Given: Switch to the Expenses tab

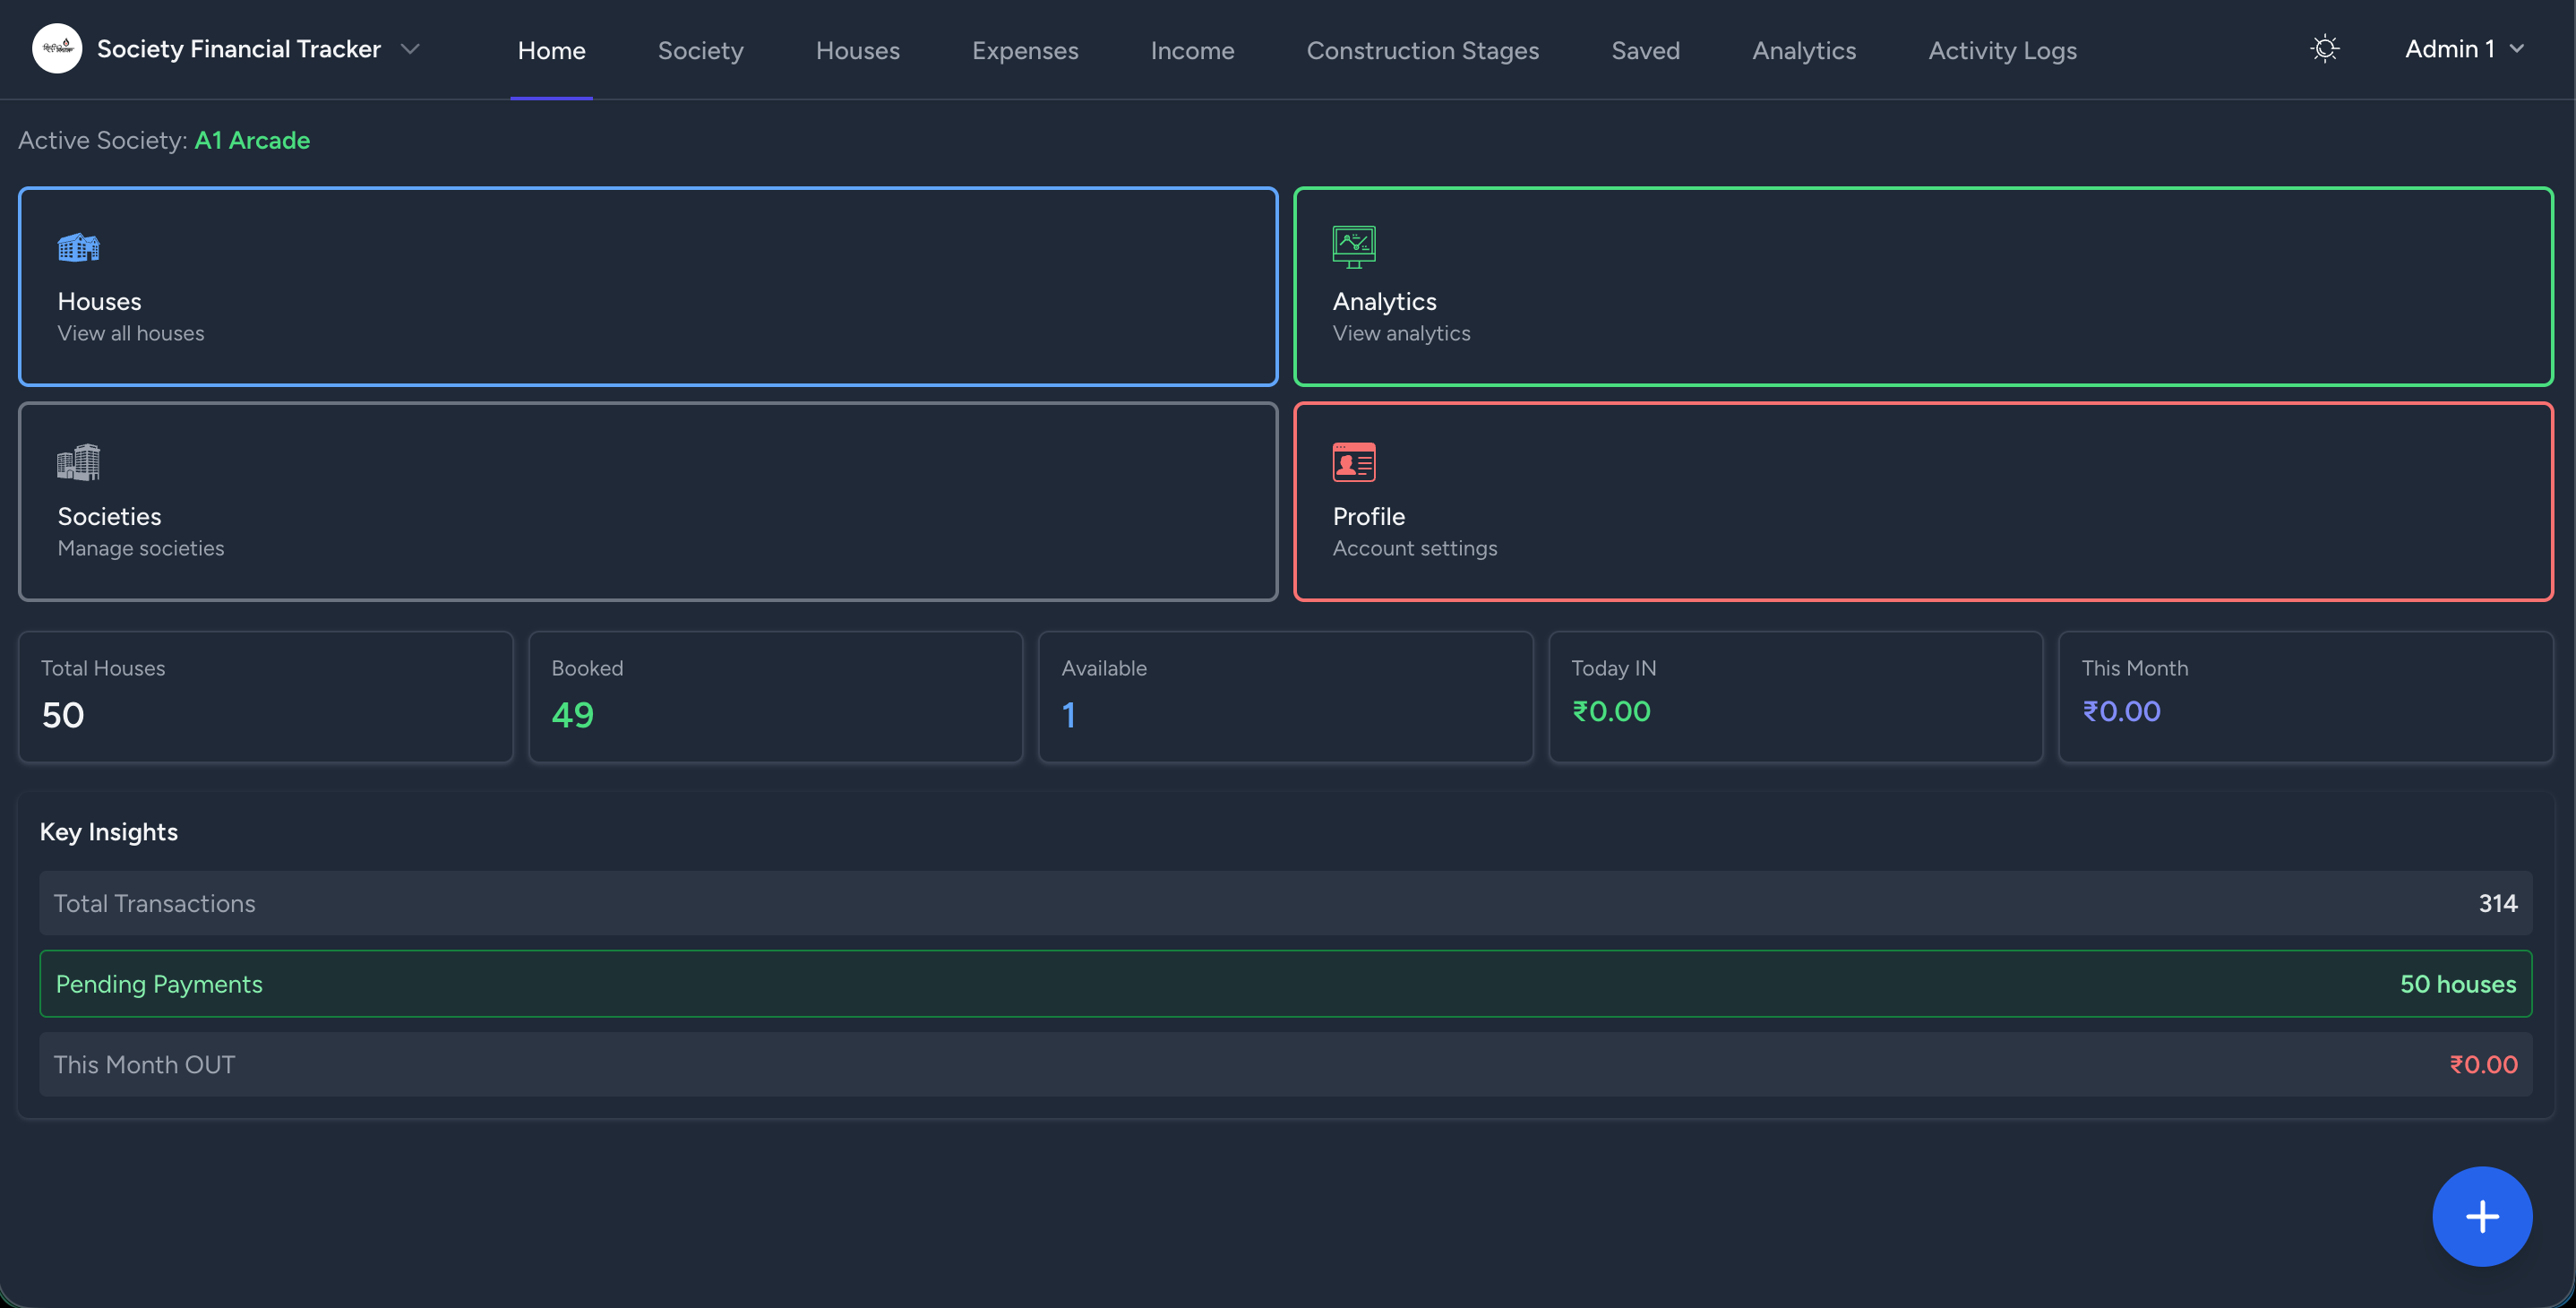Looking at the screenshot, I should (1025, 50).
